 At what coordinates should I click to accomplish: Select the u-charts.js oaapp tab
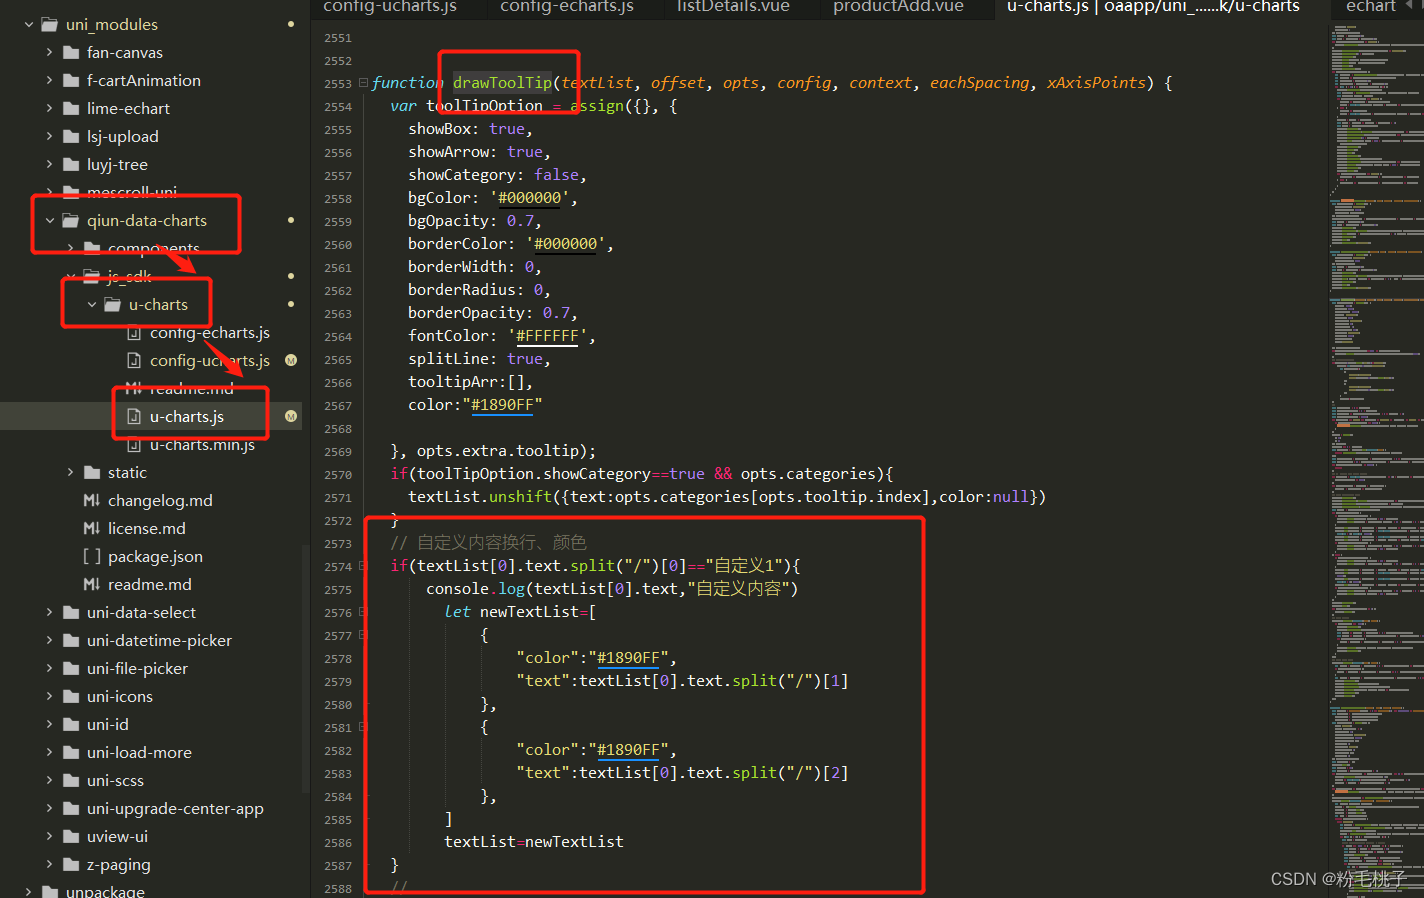(x=1153, y=8)
